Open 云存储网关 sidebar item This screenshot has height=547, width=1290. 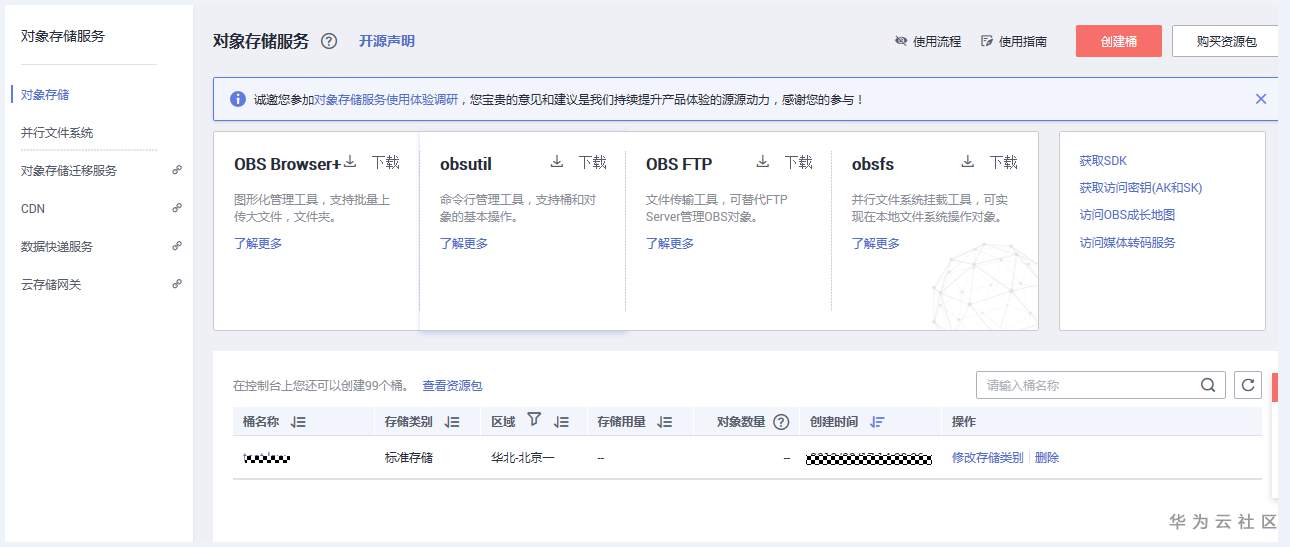pos(51,285)
